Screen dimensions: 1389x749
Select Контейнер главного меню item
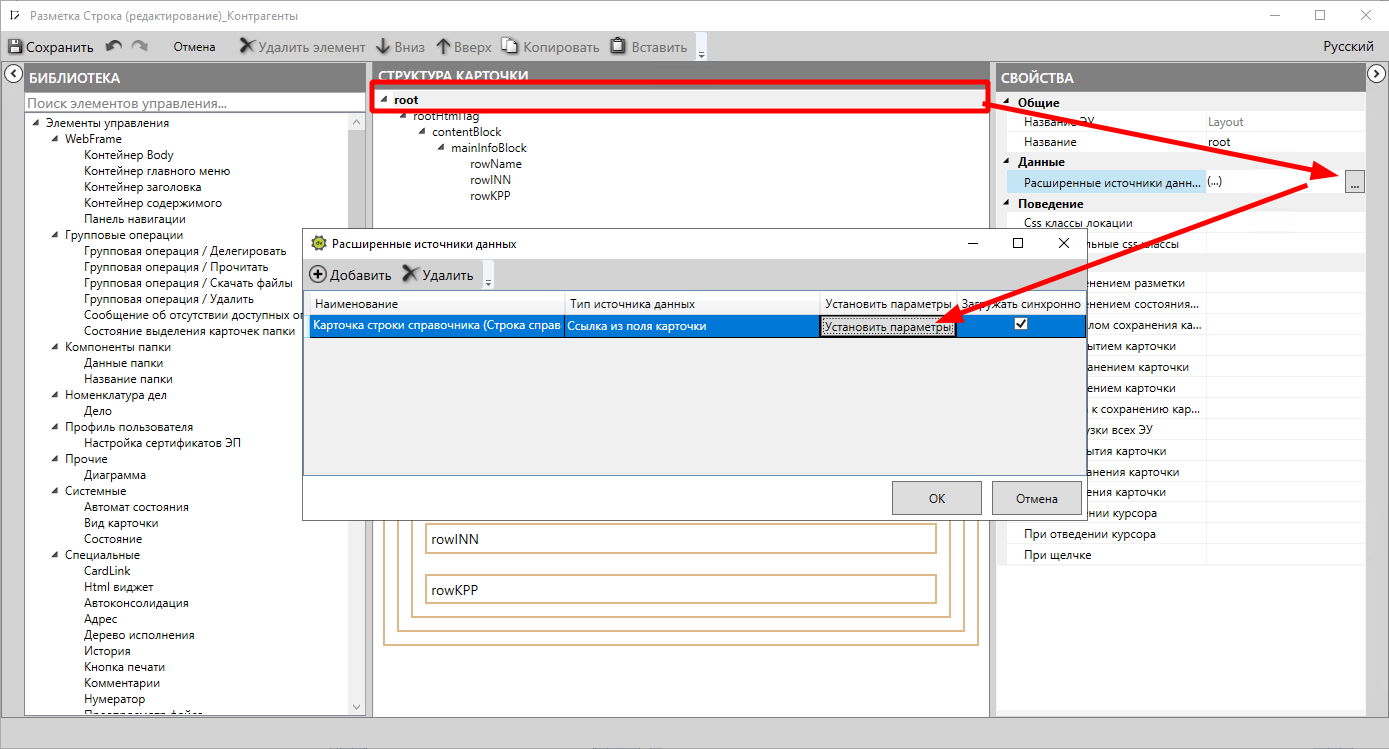click(157, 171)
